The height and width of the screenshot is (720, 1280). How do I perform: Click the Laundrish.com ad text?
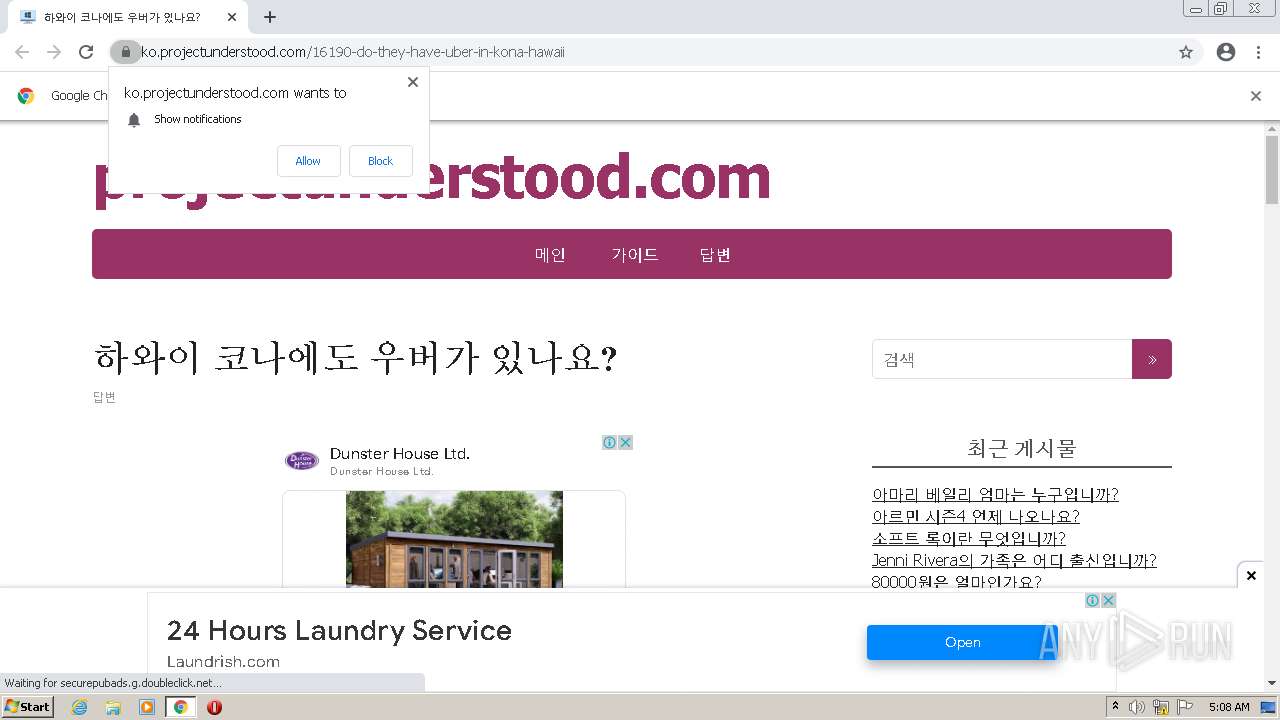coord(223,662)
